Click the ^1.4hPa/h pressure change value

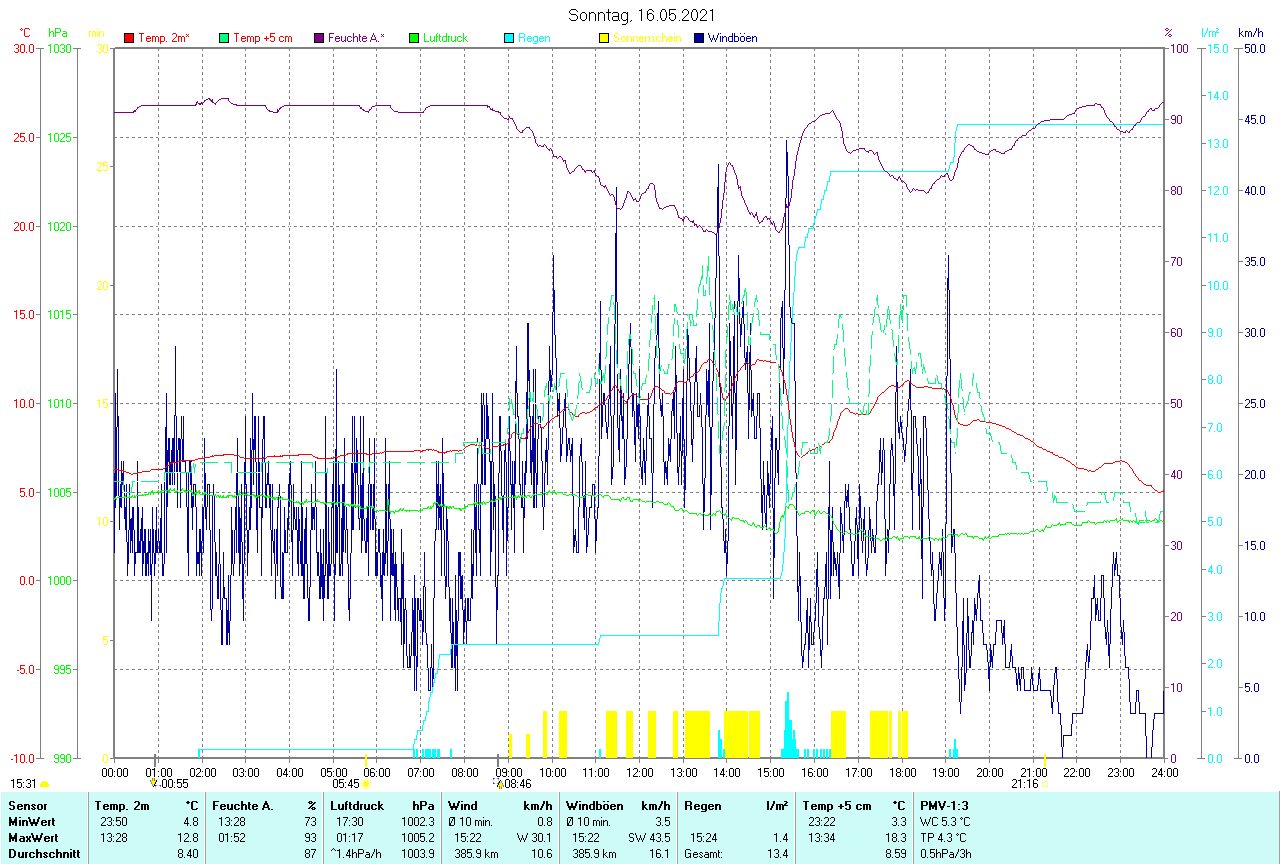click(x=357, y=853)
